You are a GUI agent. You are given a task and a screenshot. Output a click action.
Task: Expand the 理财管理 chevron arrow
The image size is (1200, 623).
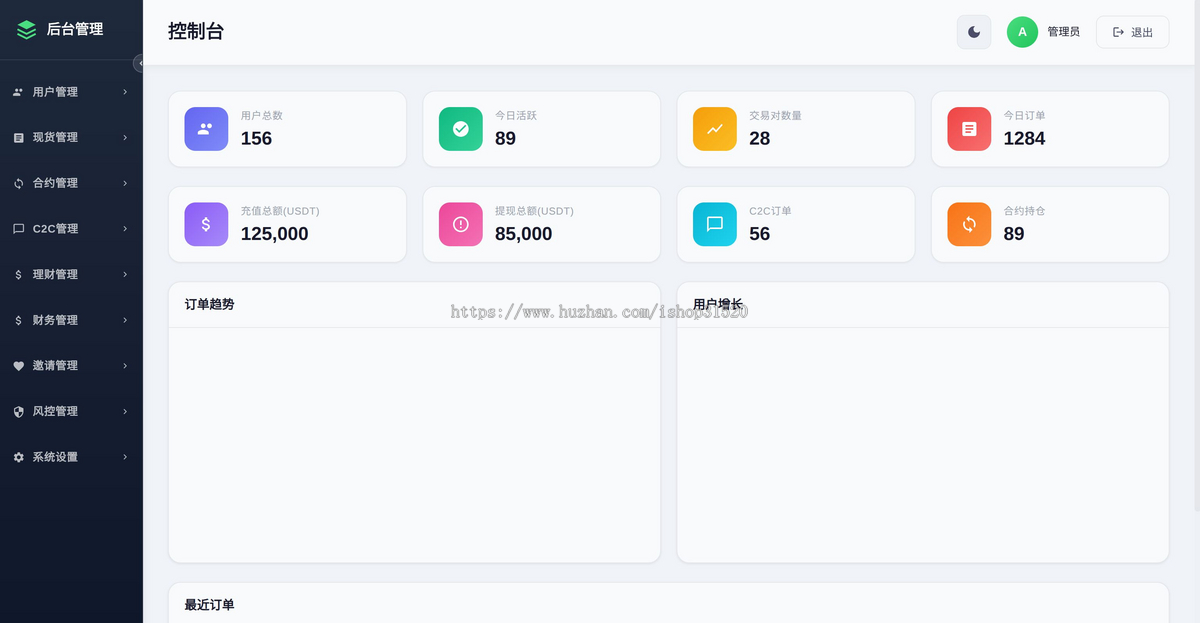[125, 275]
